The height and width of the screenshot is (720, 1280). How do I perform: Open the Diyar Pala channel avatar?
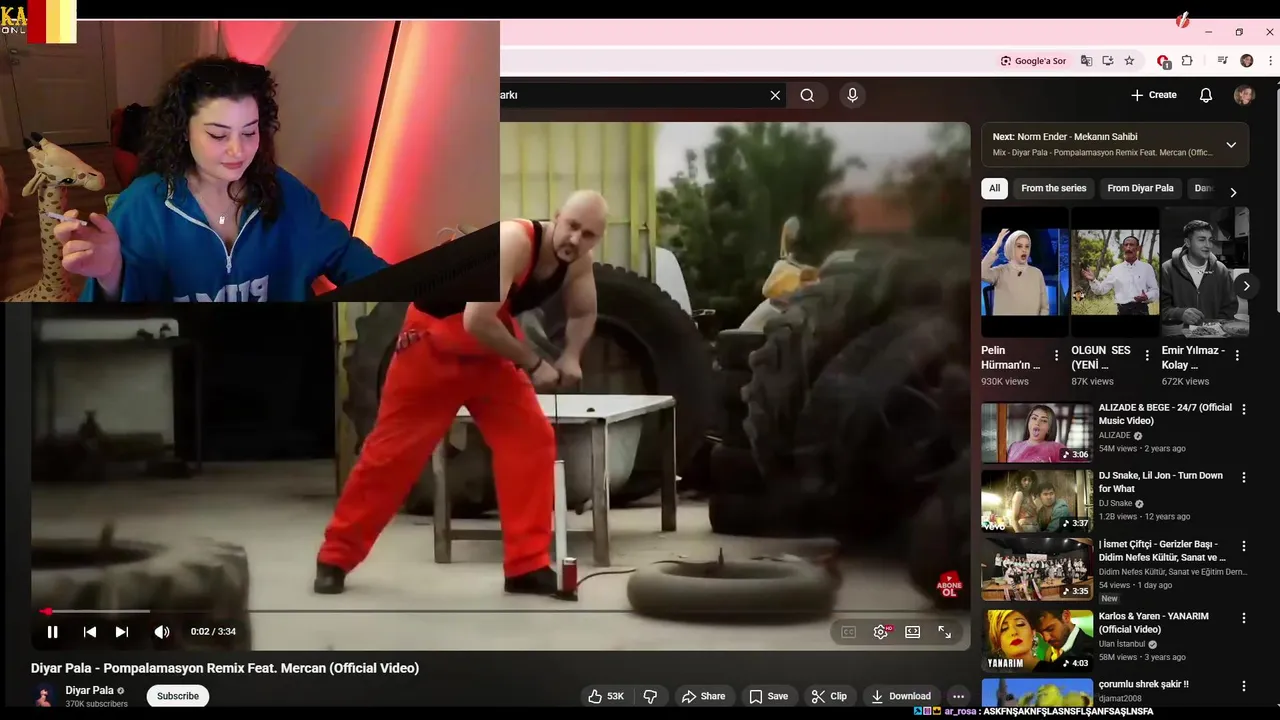tap(43, 697)
